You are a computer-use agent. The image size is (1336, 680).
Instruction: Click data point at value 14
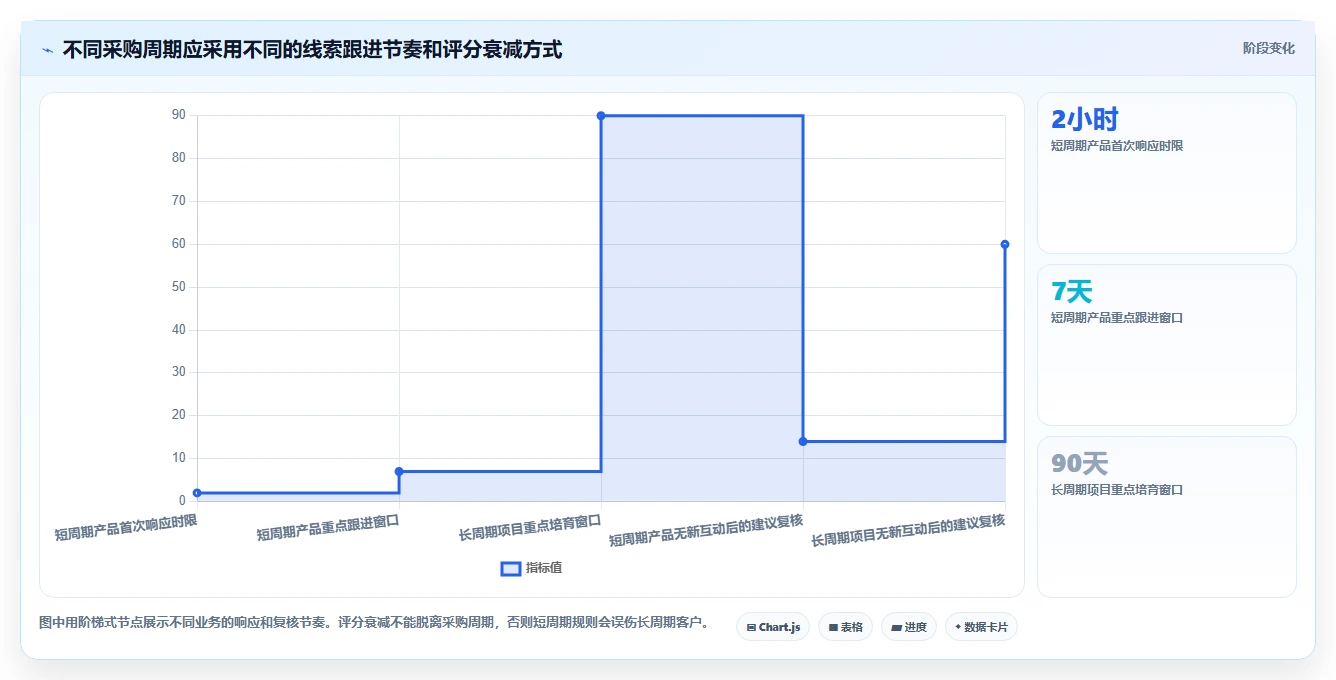pos(803,441)
